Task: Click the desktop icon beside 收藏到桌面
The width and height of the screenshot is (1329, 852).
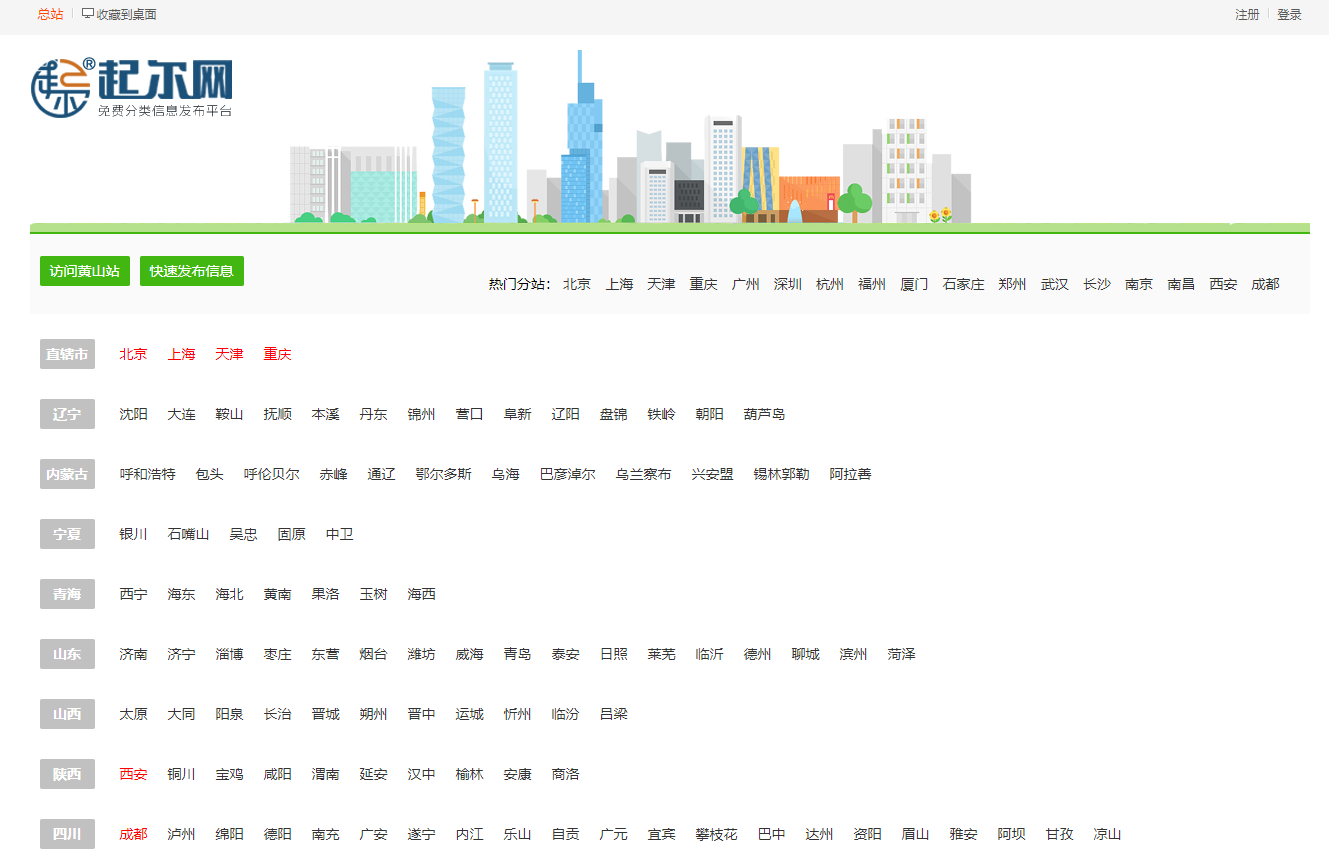Action: click(x=88, y=14)
